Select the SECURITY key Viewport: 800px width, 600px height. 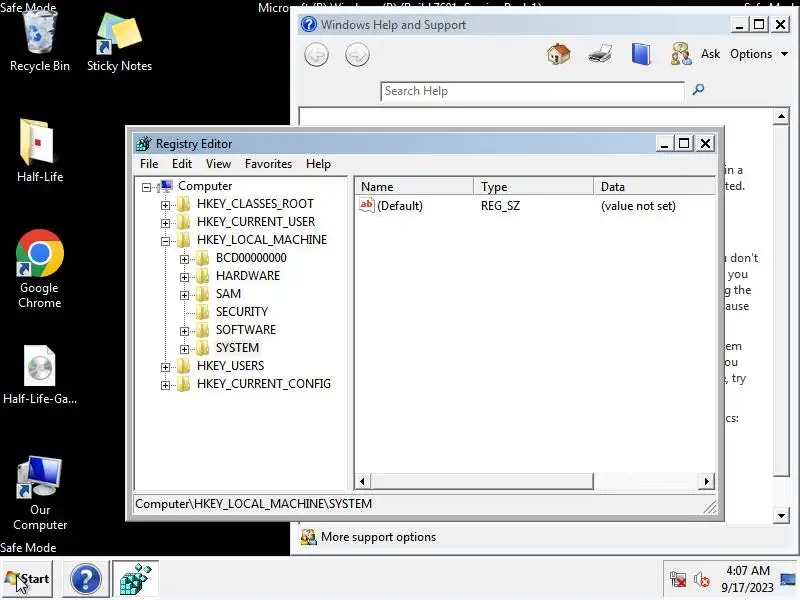click(x=241, y=312)
